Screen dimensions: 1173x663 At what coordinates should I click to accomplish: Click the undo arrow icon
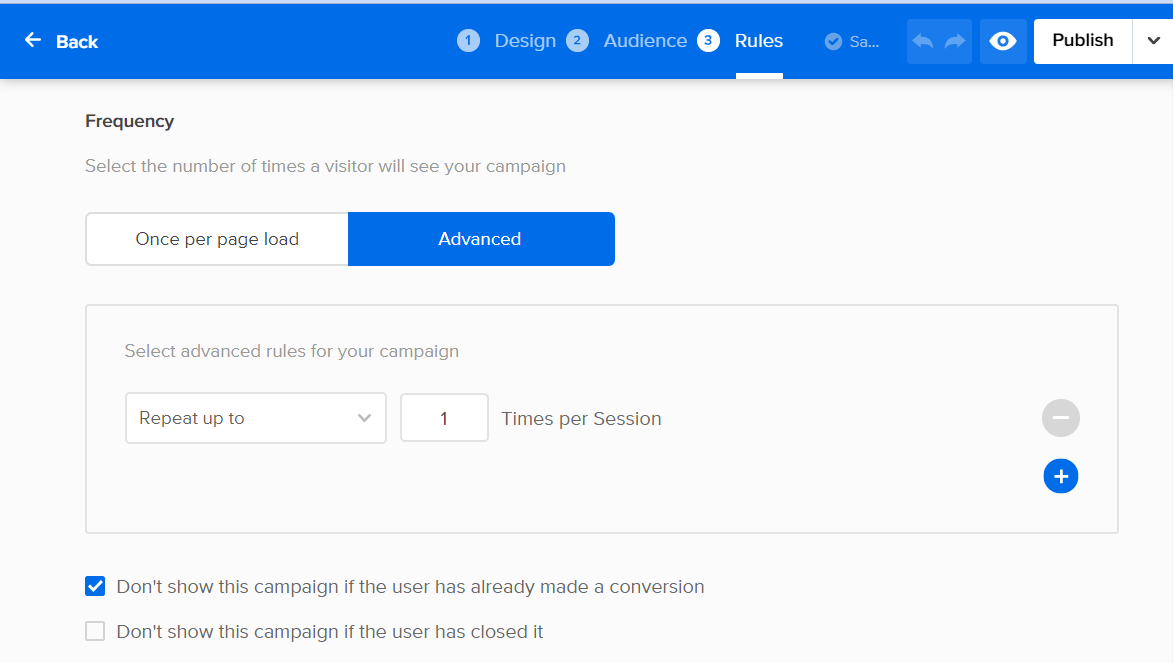click(x=923, y=41)
